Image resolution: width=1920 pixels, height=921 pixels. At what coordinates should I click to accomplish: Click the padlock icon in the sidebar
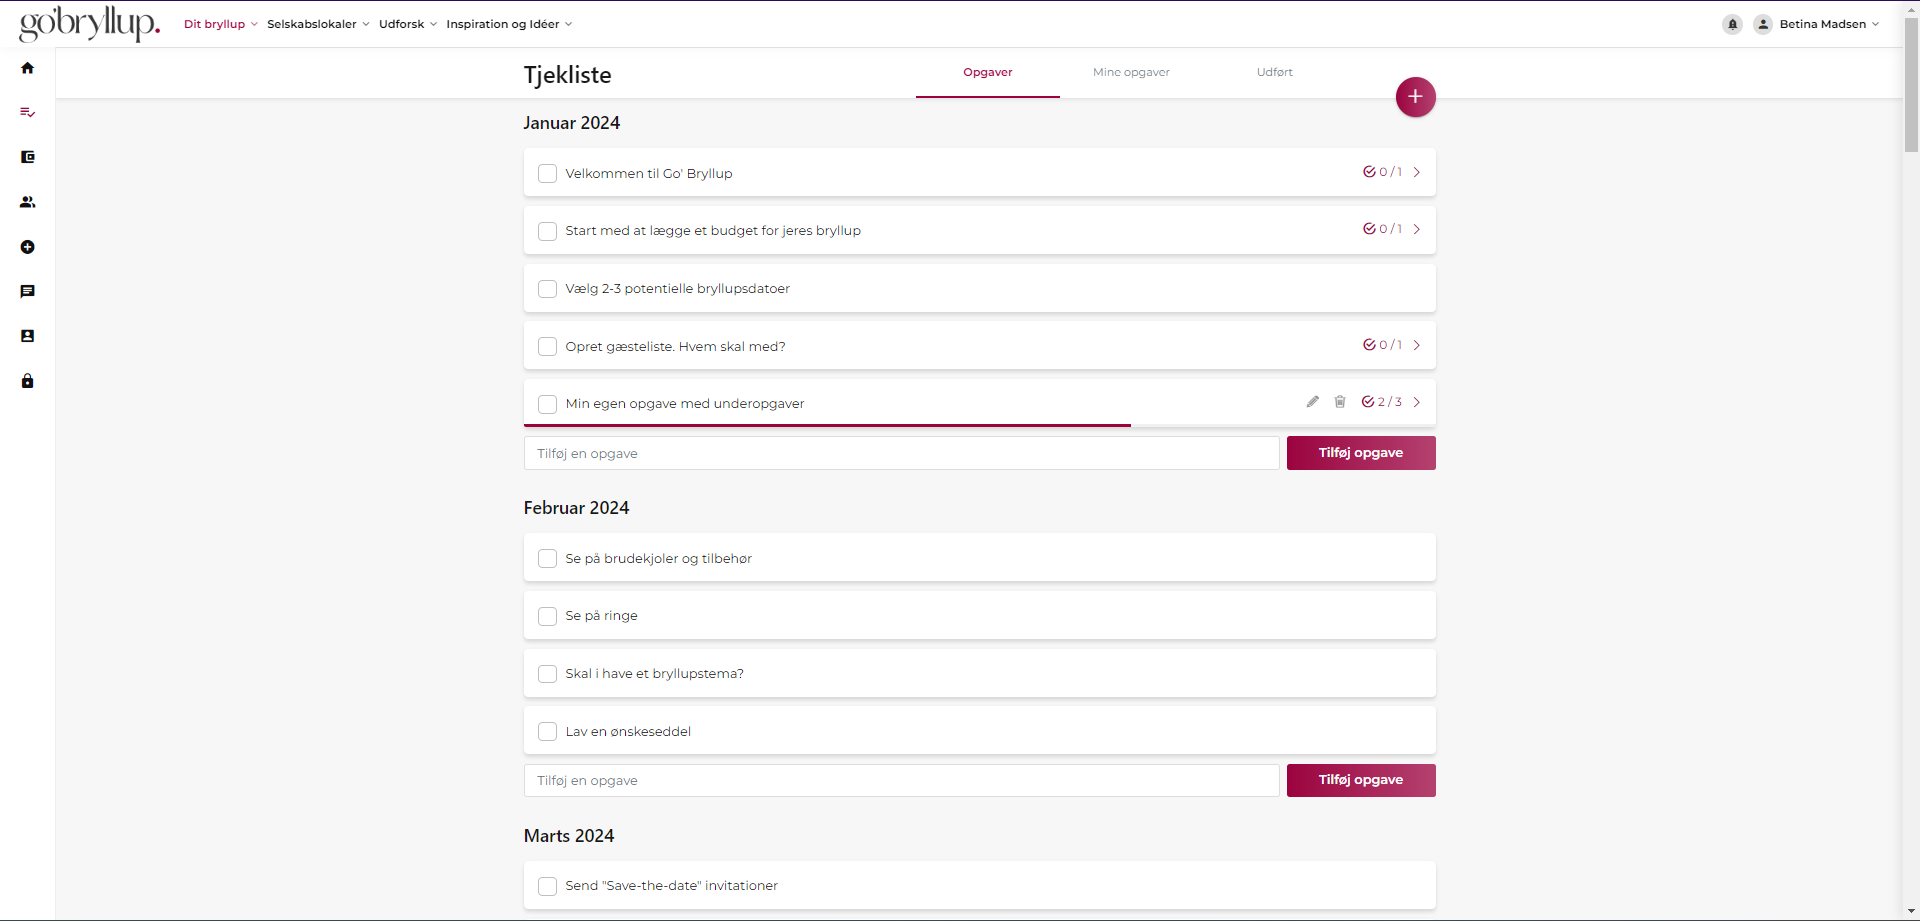pos(28,381)
